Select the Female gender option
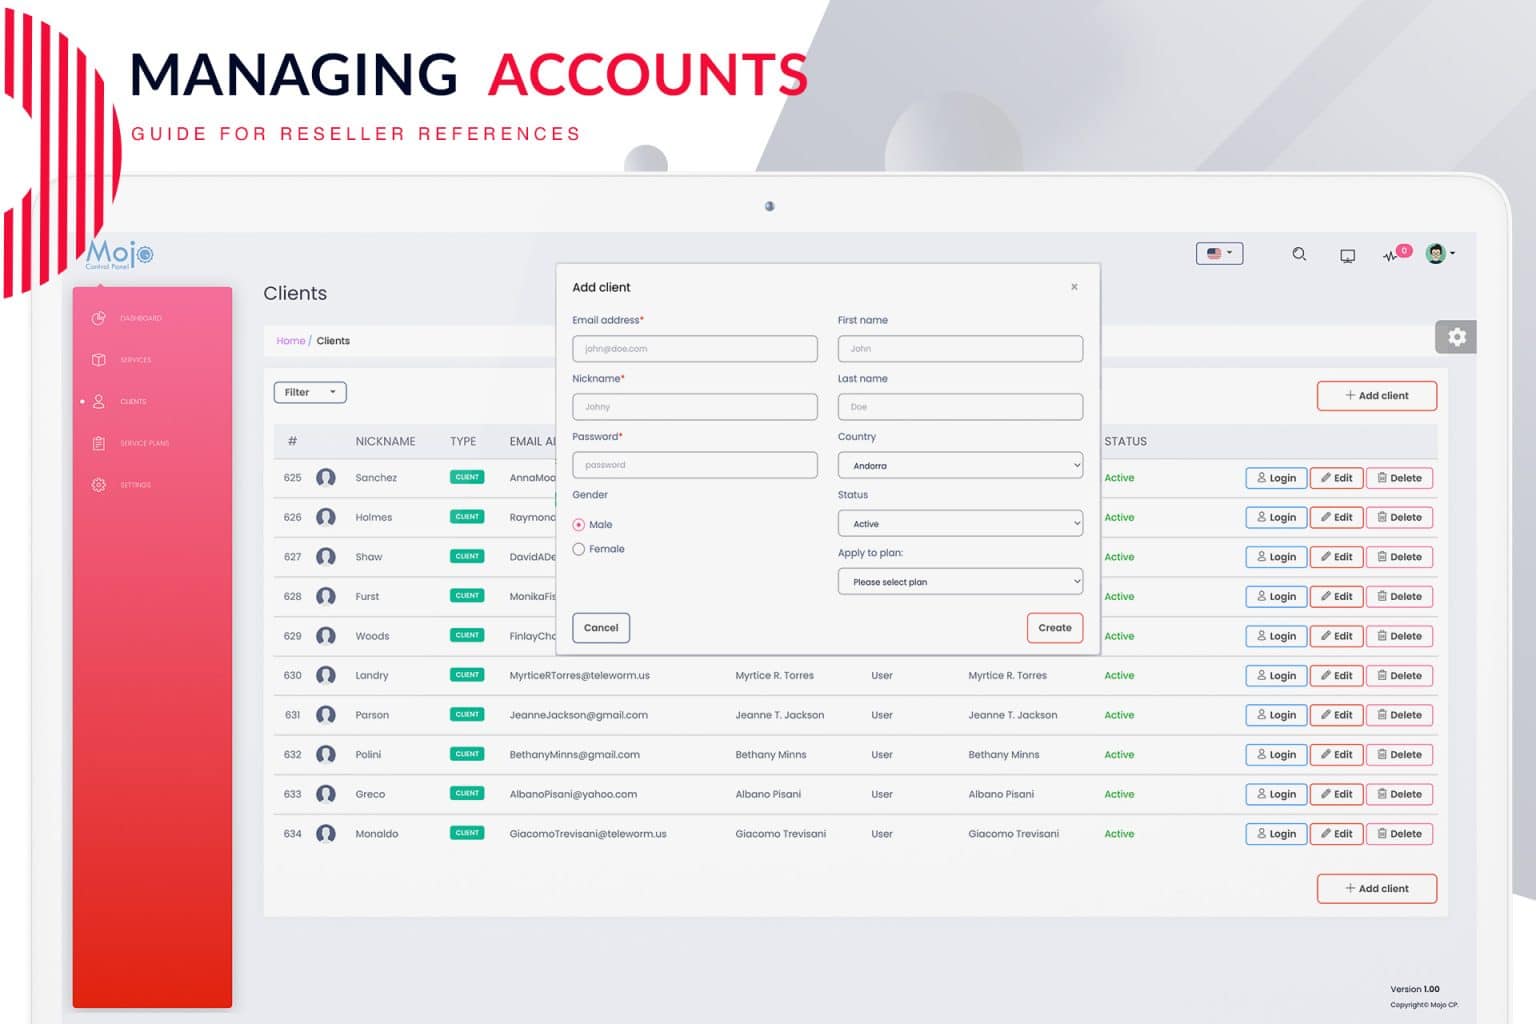Screen dimensions: 1536x1024 (579, 549)
